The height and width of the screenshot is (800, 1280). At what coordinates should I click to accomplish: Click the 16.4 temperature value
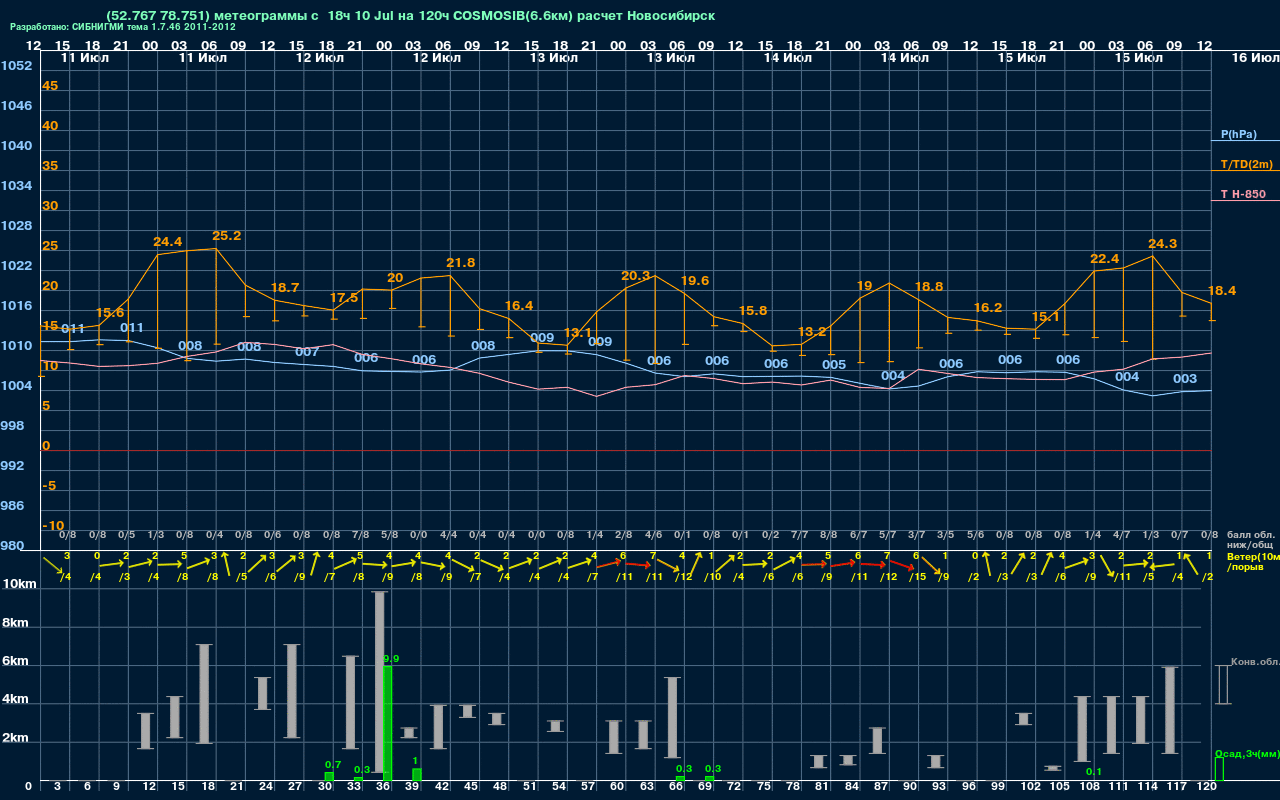pos(519,306)
